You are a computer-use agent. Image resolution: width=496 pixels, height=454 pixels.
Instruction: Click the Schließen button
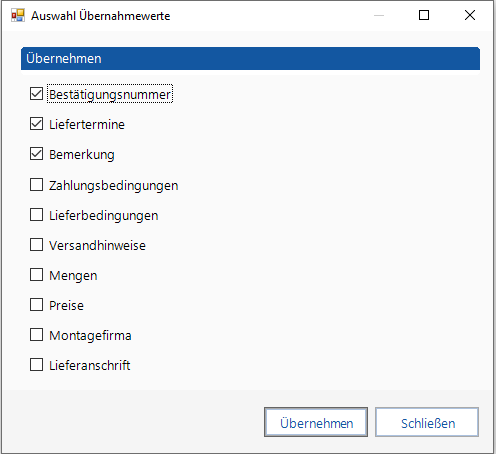pos(427,422)
